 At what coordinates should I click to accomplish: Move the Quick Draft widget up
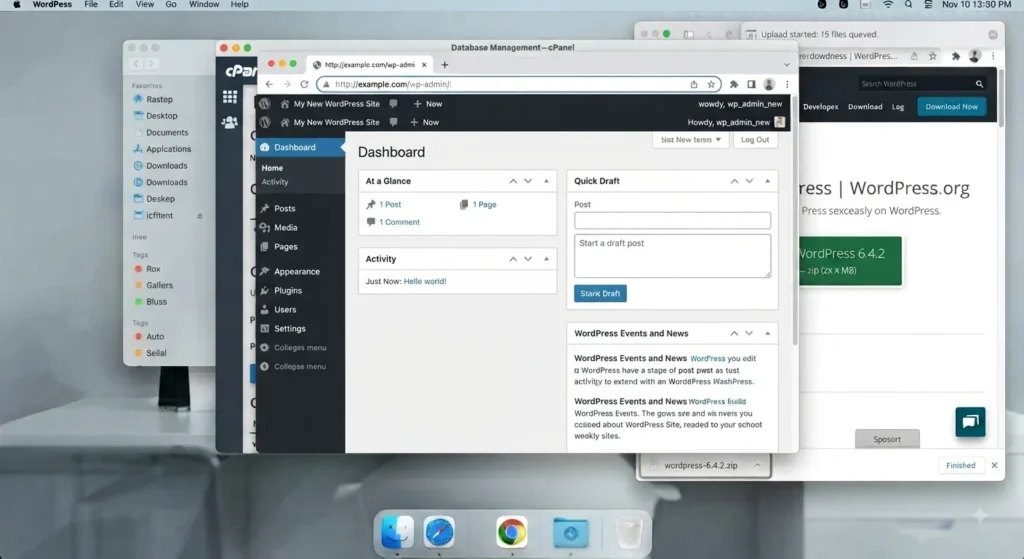(735, 181)
